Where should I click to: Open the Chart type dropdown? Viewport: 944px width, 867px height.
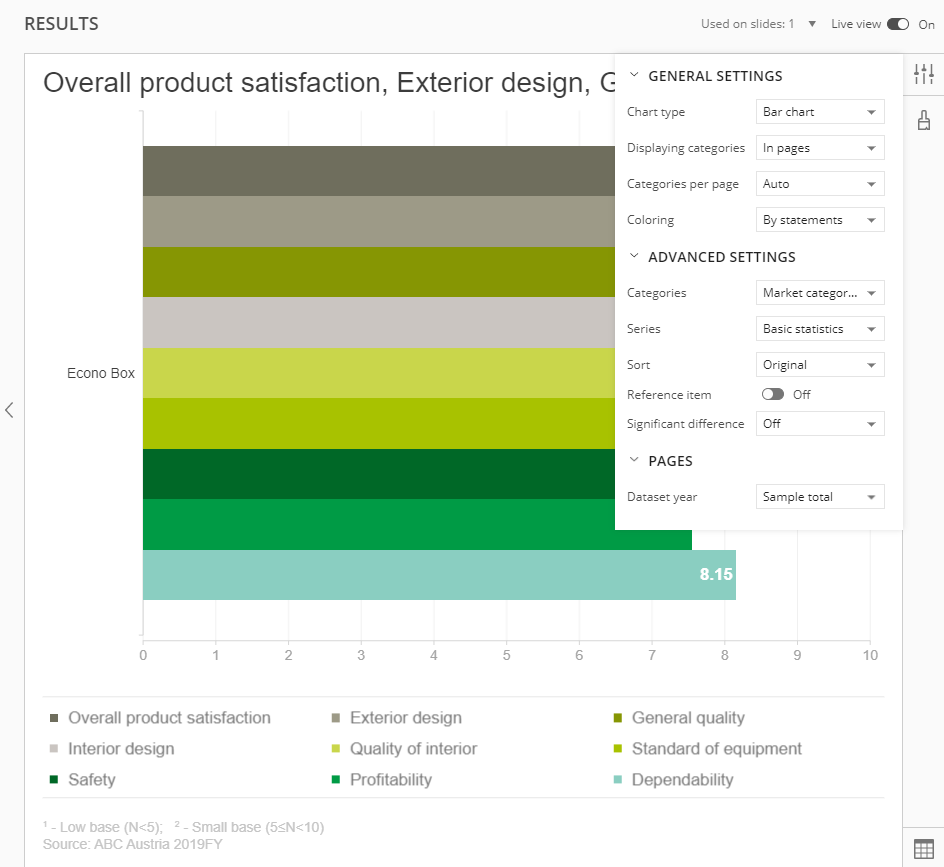click(x=820, y=112)
